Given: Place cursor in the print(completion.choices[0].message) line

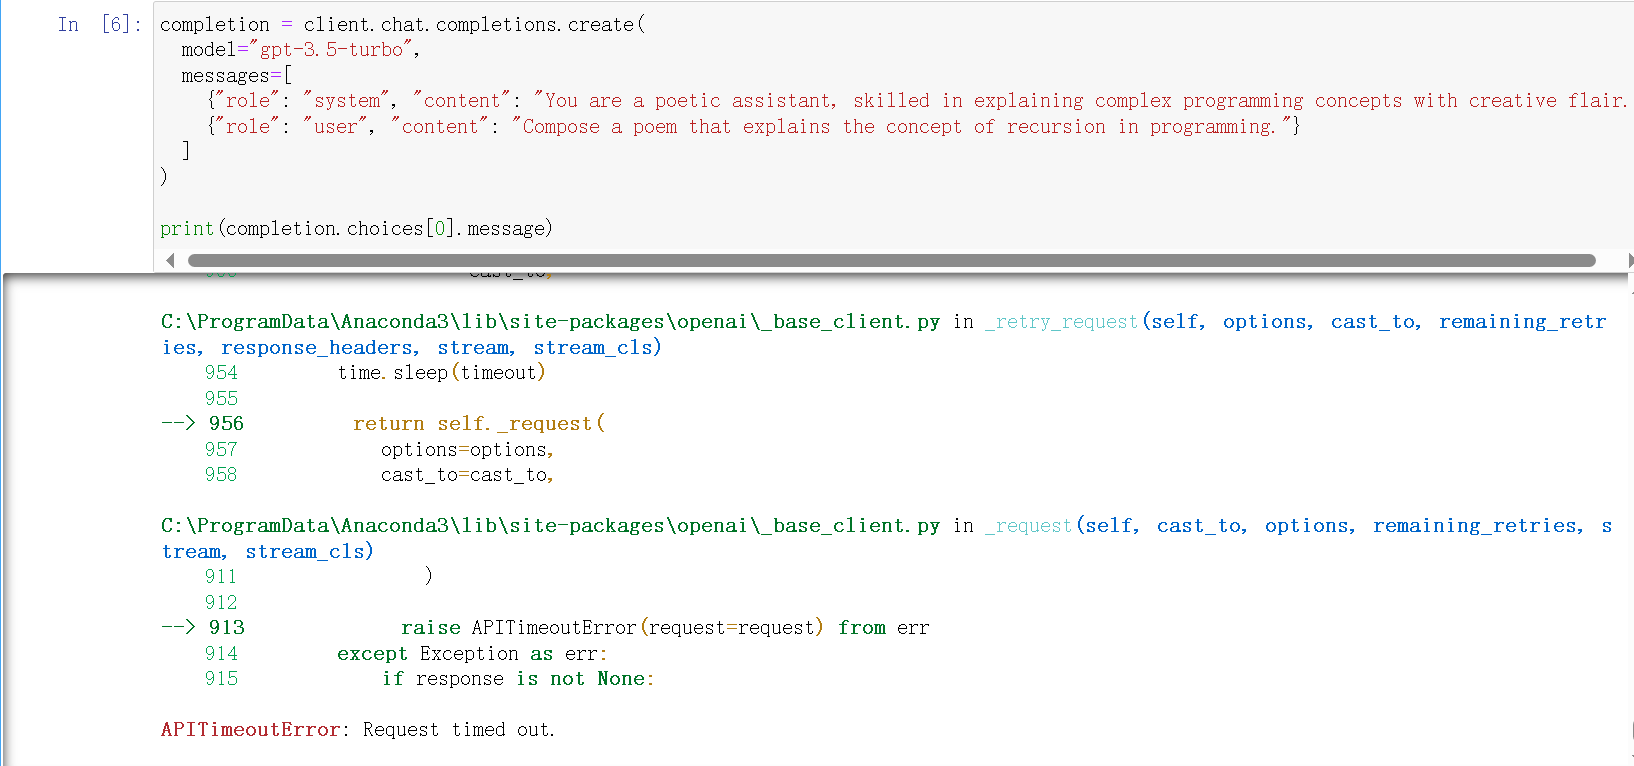Looking at the screenshot, I should pos(356,229).
